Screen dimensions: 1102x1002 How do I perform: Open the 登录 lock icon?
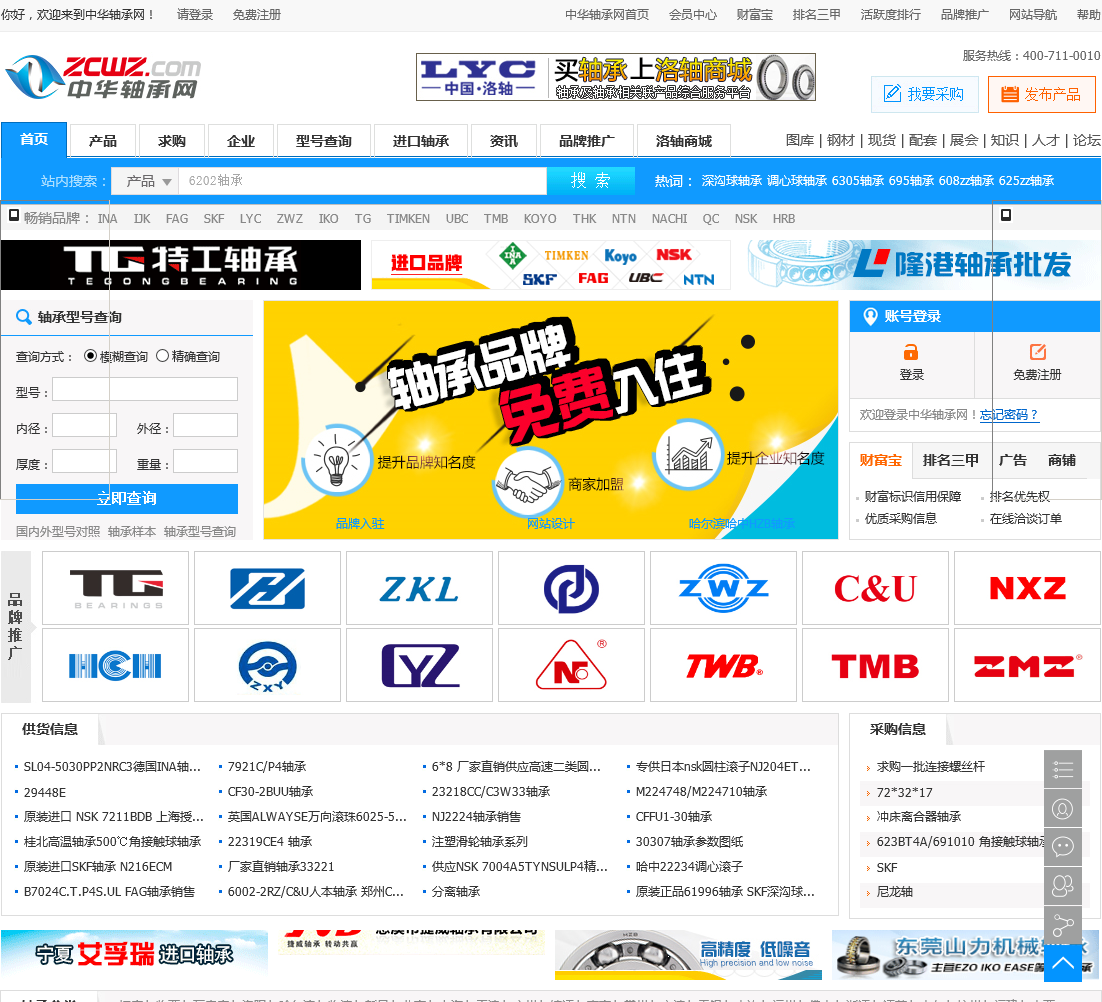911,352
